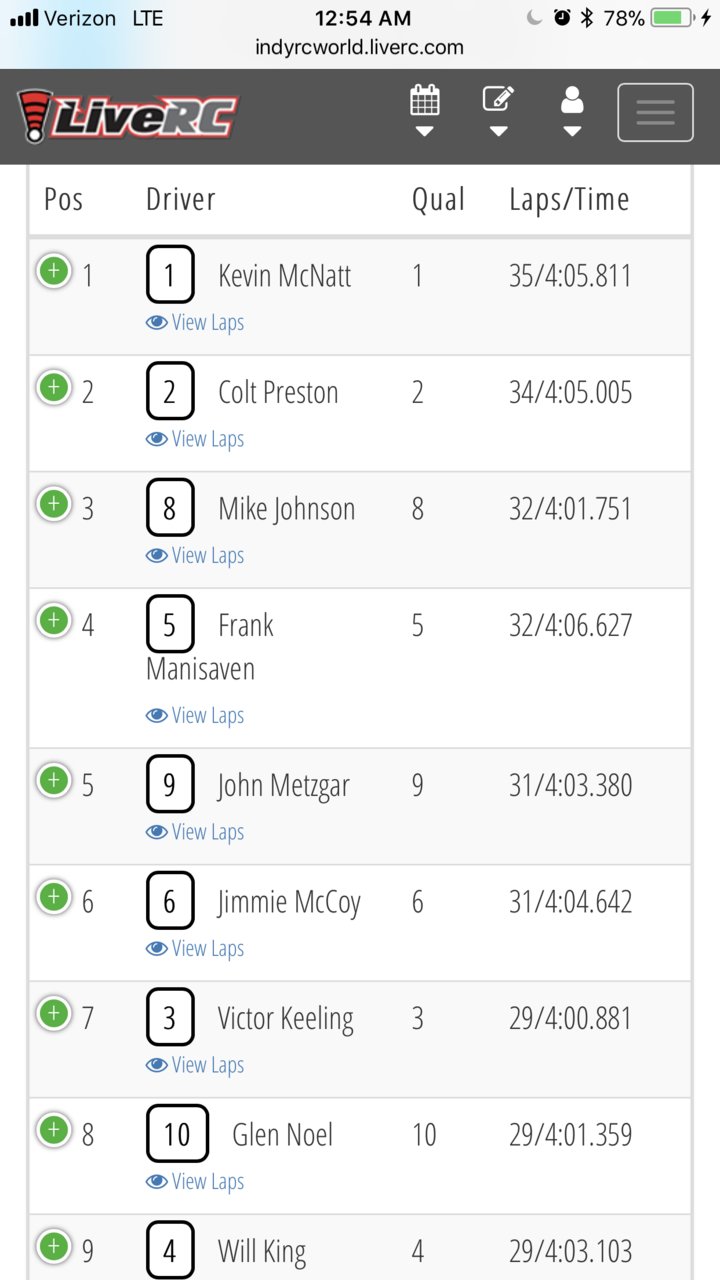Click the eye icon under Victor Keeling

[156, 1065]
